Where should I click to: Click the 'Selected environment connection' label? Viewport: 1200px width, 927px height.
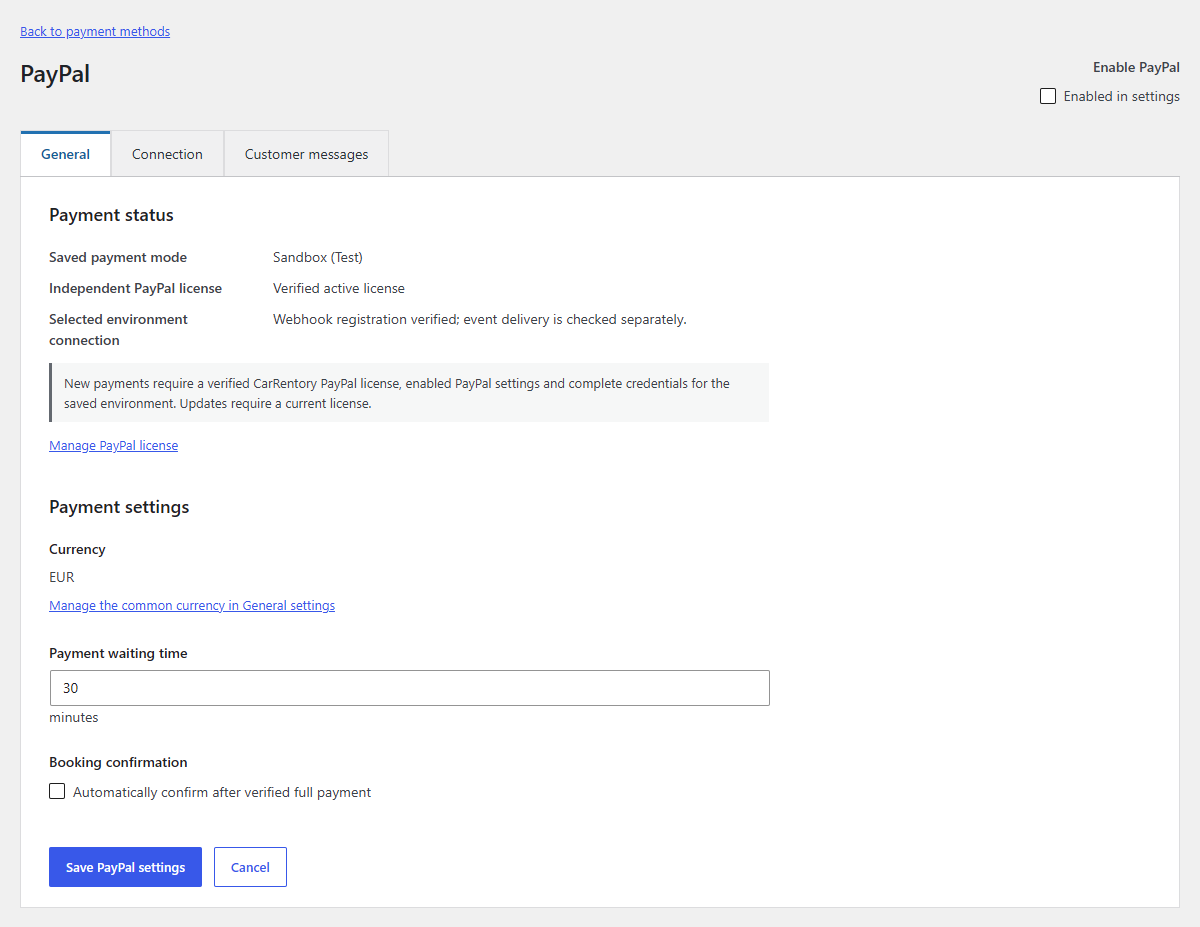[x=118, y=330]
